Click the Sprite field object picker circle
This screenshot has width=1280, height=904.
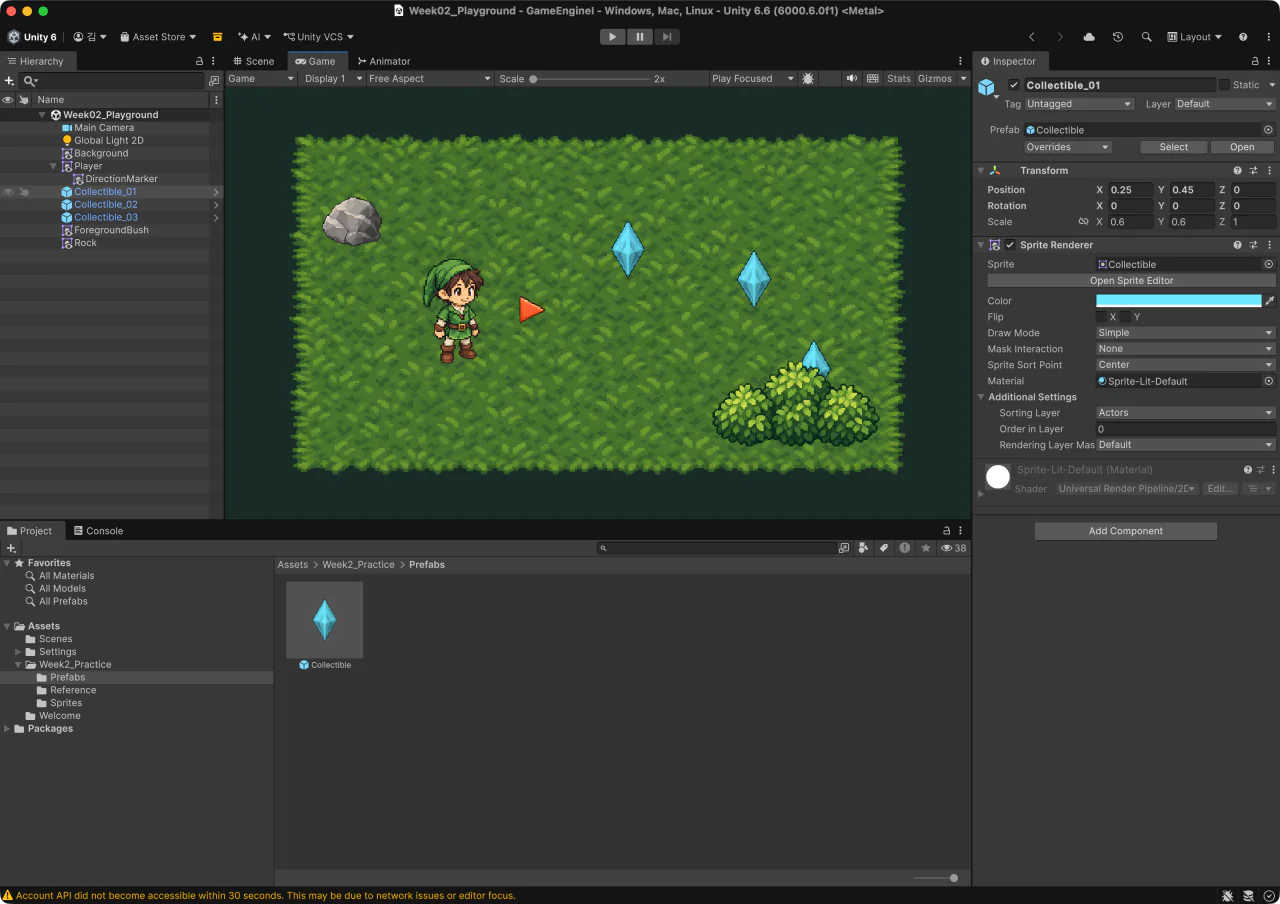(x=1269, y=265)
